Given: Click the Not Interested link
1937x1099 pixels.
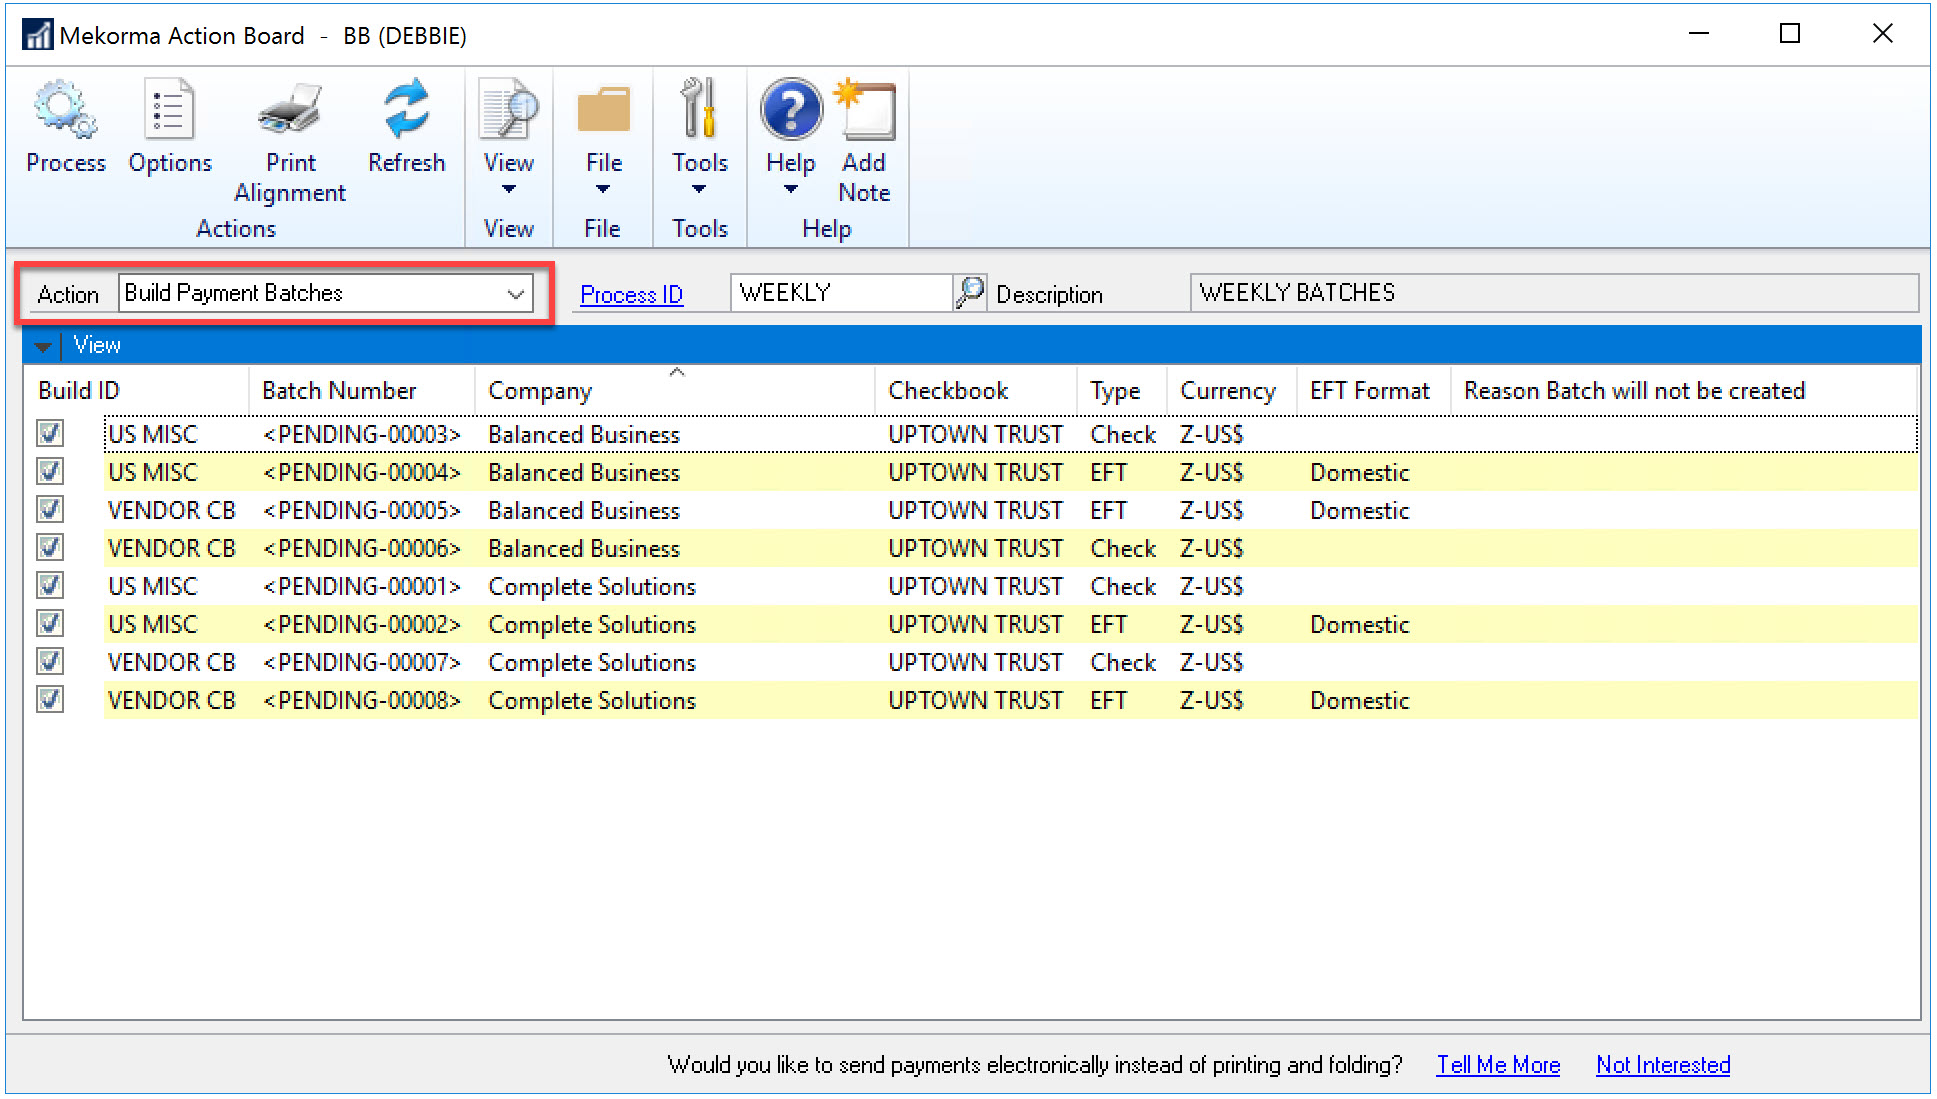Looking at the screenshot, I should 1662,1065.
